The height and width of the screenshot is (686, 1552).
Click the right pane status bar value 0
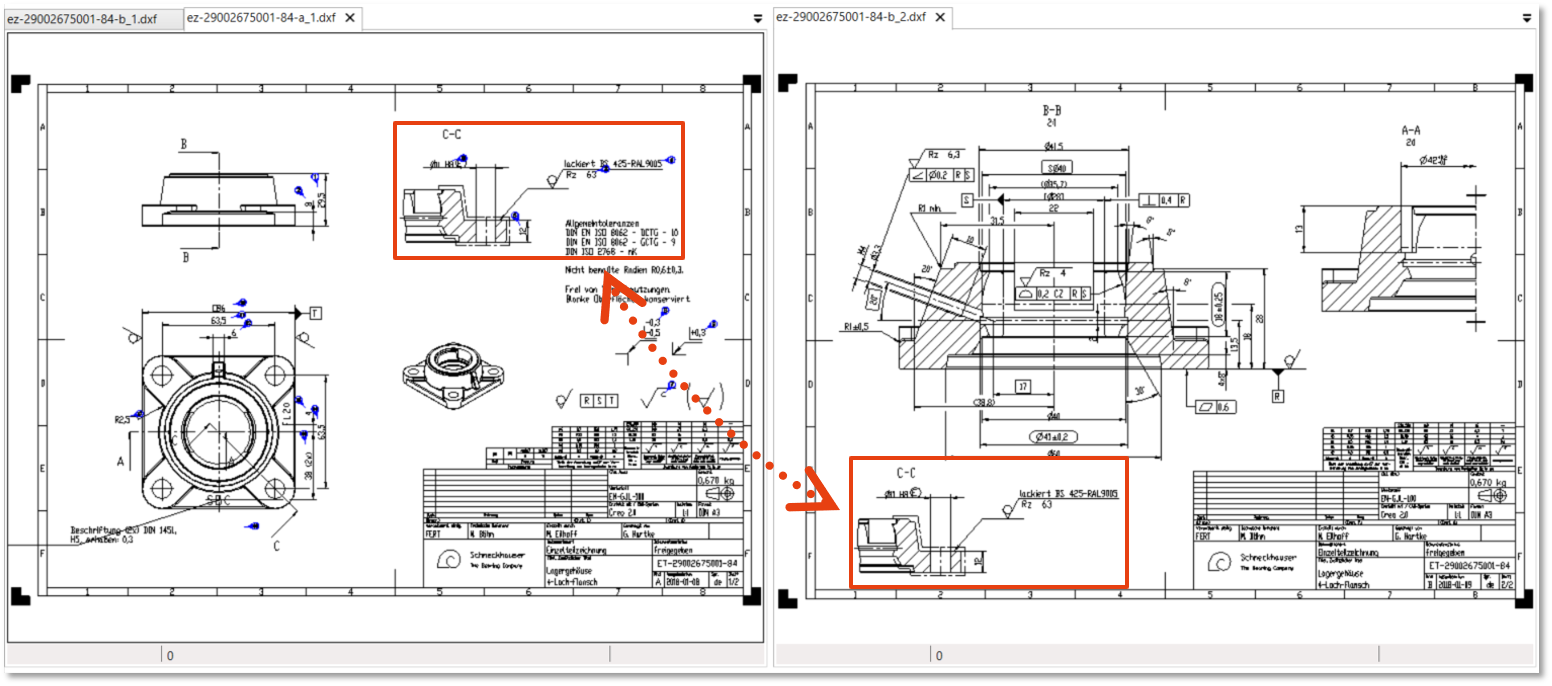pyautogui.click(x=939, y=656)
